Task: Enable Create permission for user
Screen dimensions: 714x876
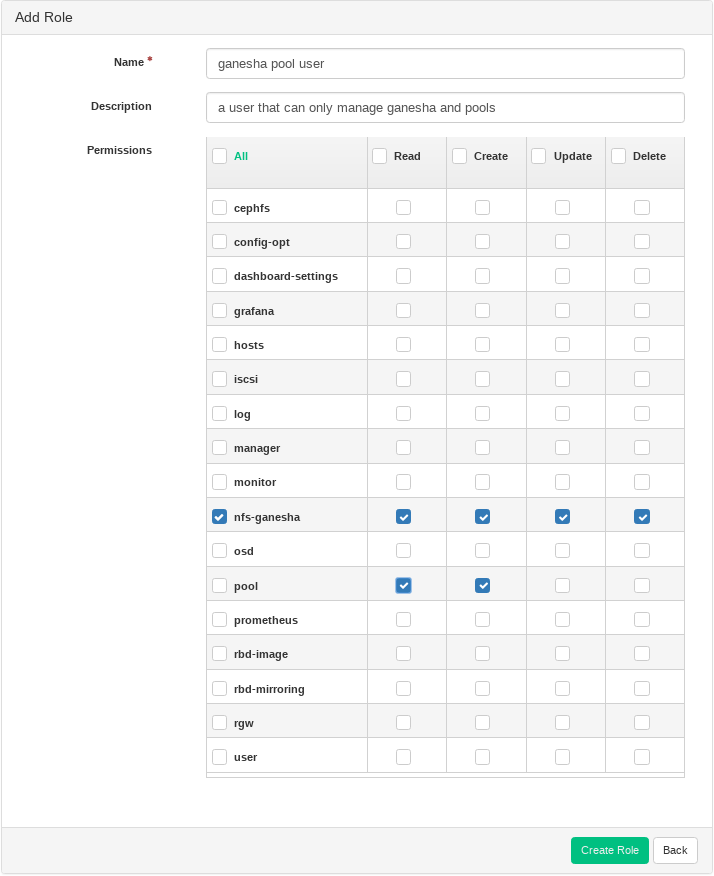Action: pos(483,757)
